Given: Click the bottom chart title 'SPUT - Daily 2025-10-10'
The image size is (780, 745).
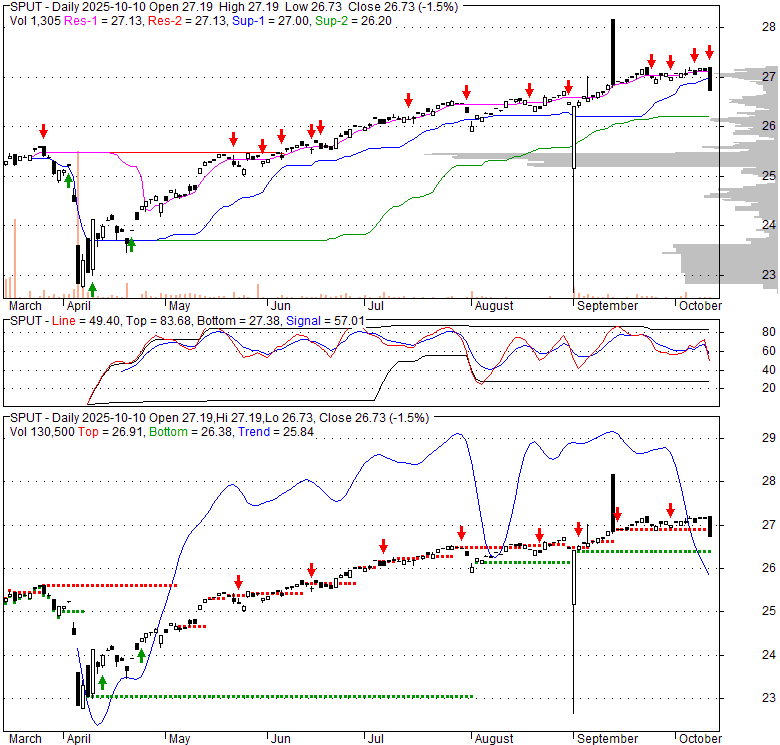Looking at the screenshot, I should coord(77,418).
